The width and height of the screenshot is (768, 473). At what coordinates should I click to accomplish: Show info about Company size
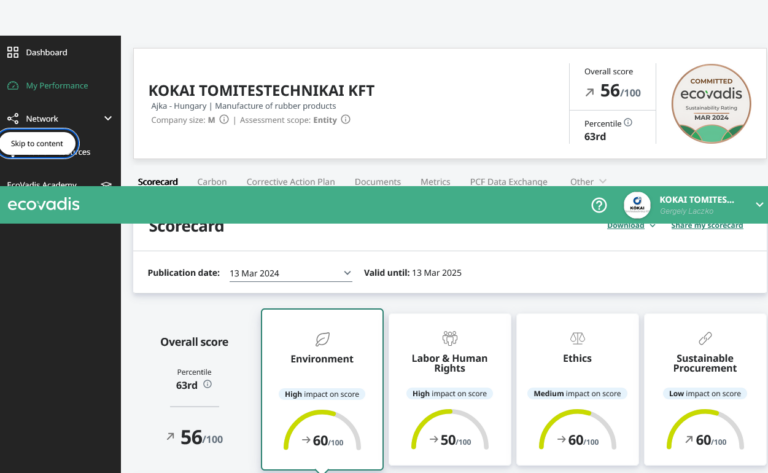pos(224,119)
